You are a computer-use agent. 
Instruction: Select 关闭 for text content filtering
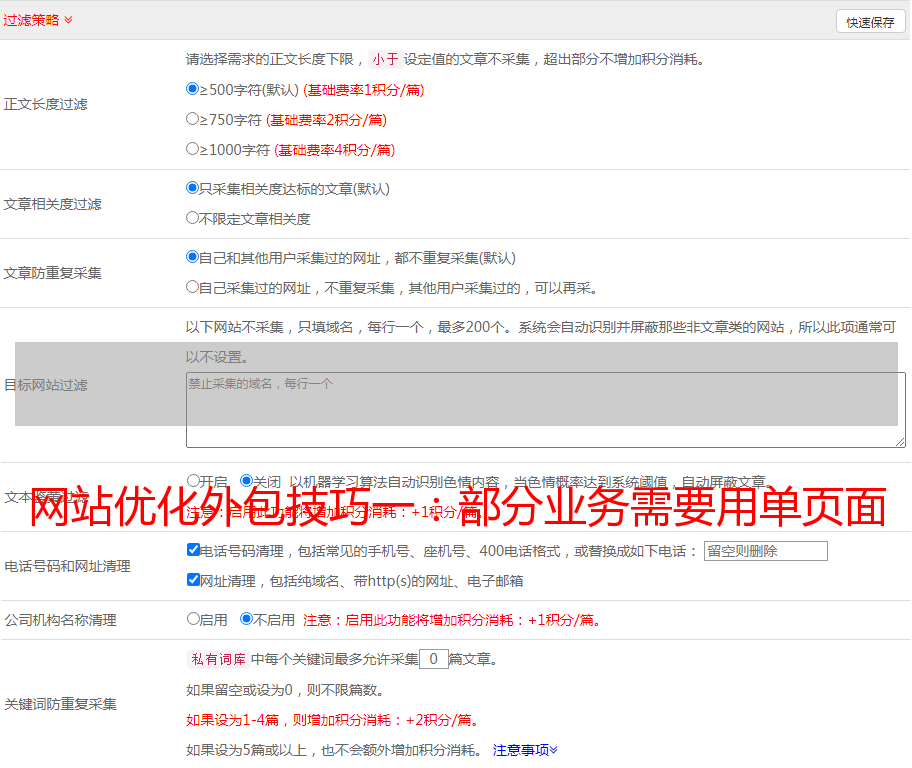click(x=246, y=481)
